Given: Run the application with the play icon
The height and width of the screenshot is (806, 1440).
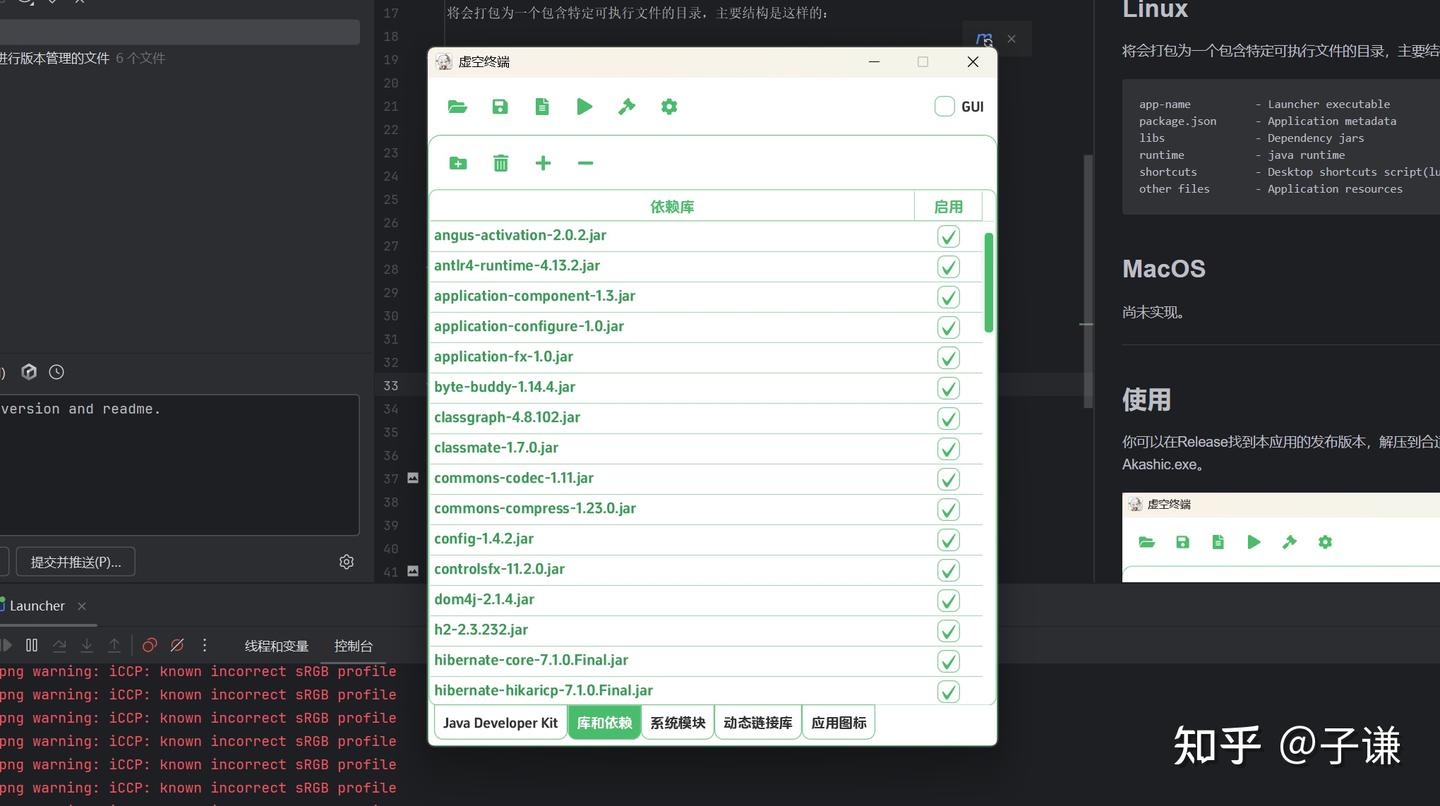Looking at the screenshot, I should tap(584, 107).
